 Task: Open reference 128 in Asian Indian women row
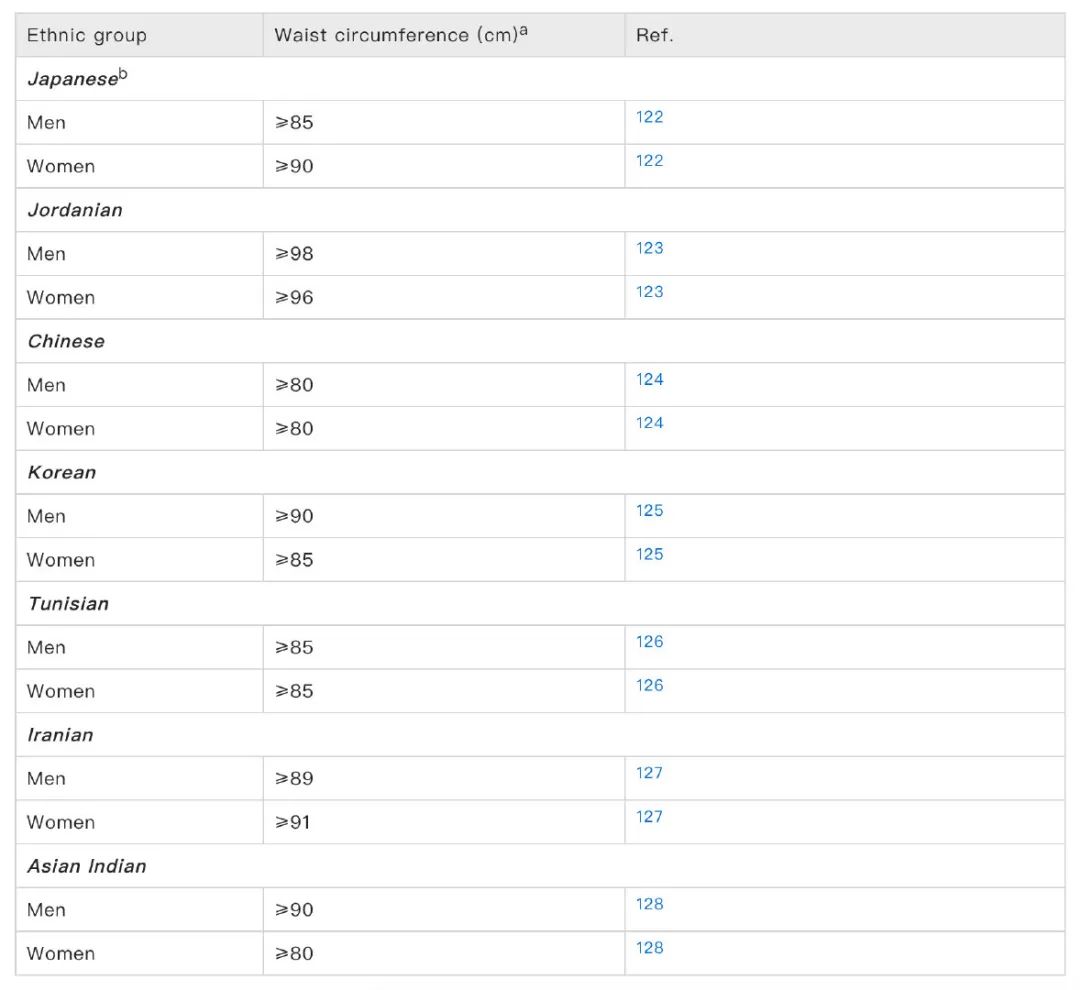pyautogui.click(x=649, y=948)
